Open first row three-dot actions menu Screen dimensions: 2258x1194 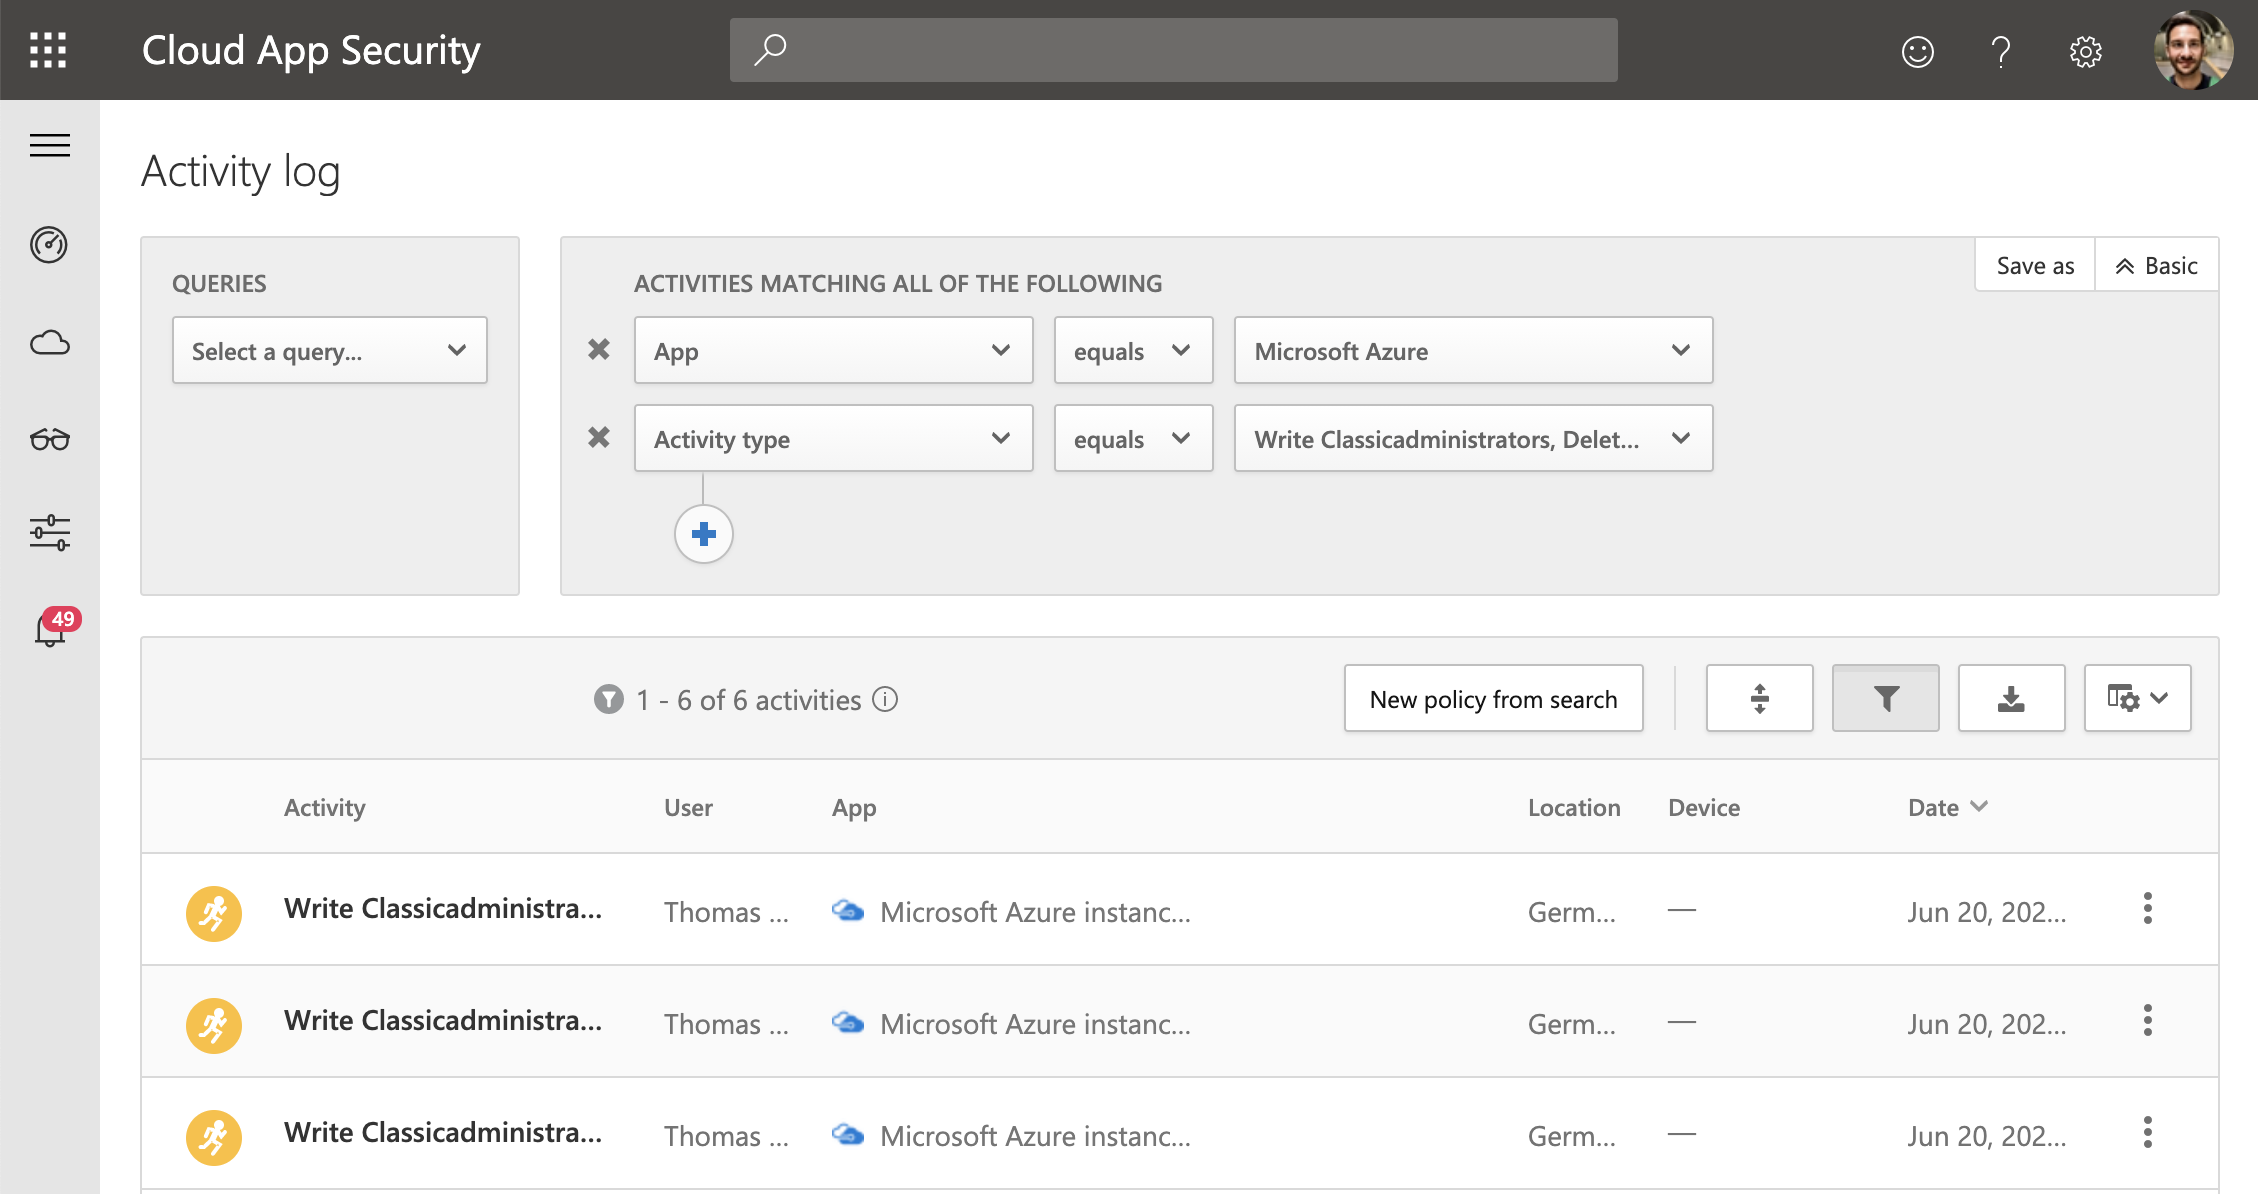(x=2147, y=908)
